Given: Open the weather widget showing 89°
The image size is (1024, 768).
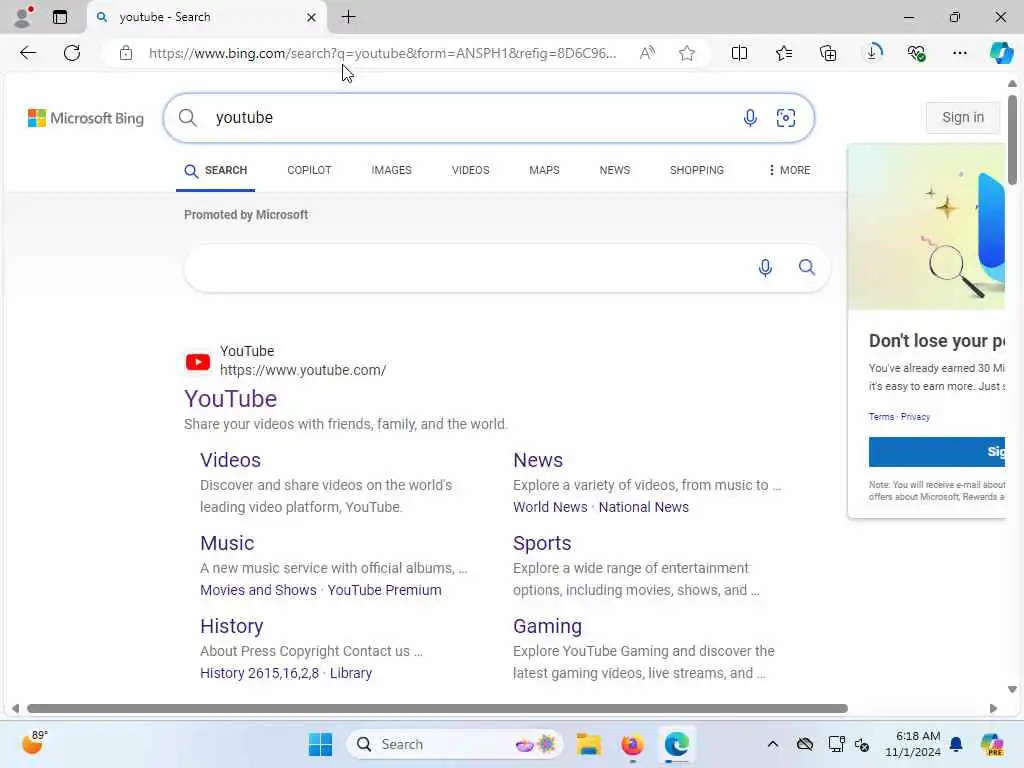Looking at the screenshot, I should pos(34,743).
